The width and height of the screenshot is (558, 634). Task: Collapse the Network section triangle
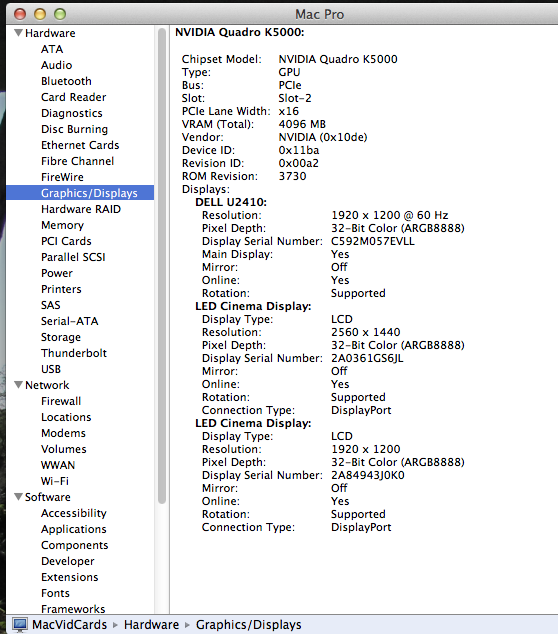[18, 385]
